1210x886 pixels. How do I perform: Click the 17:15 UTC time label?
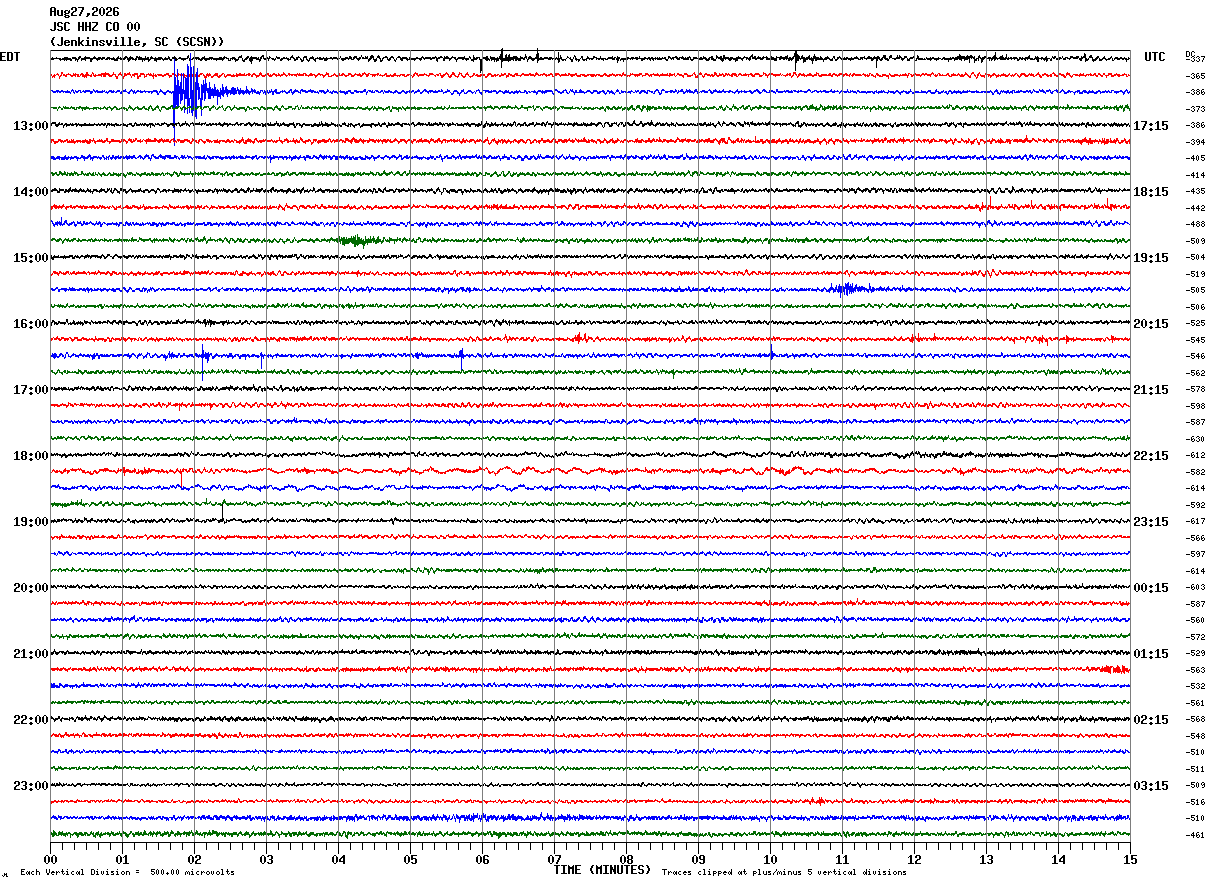(x=1151, y=125)
